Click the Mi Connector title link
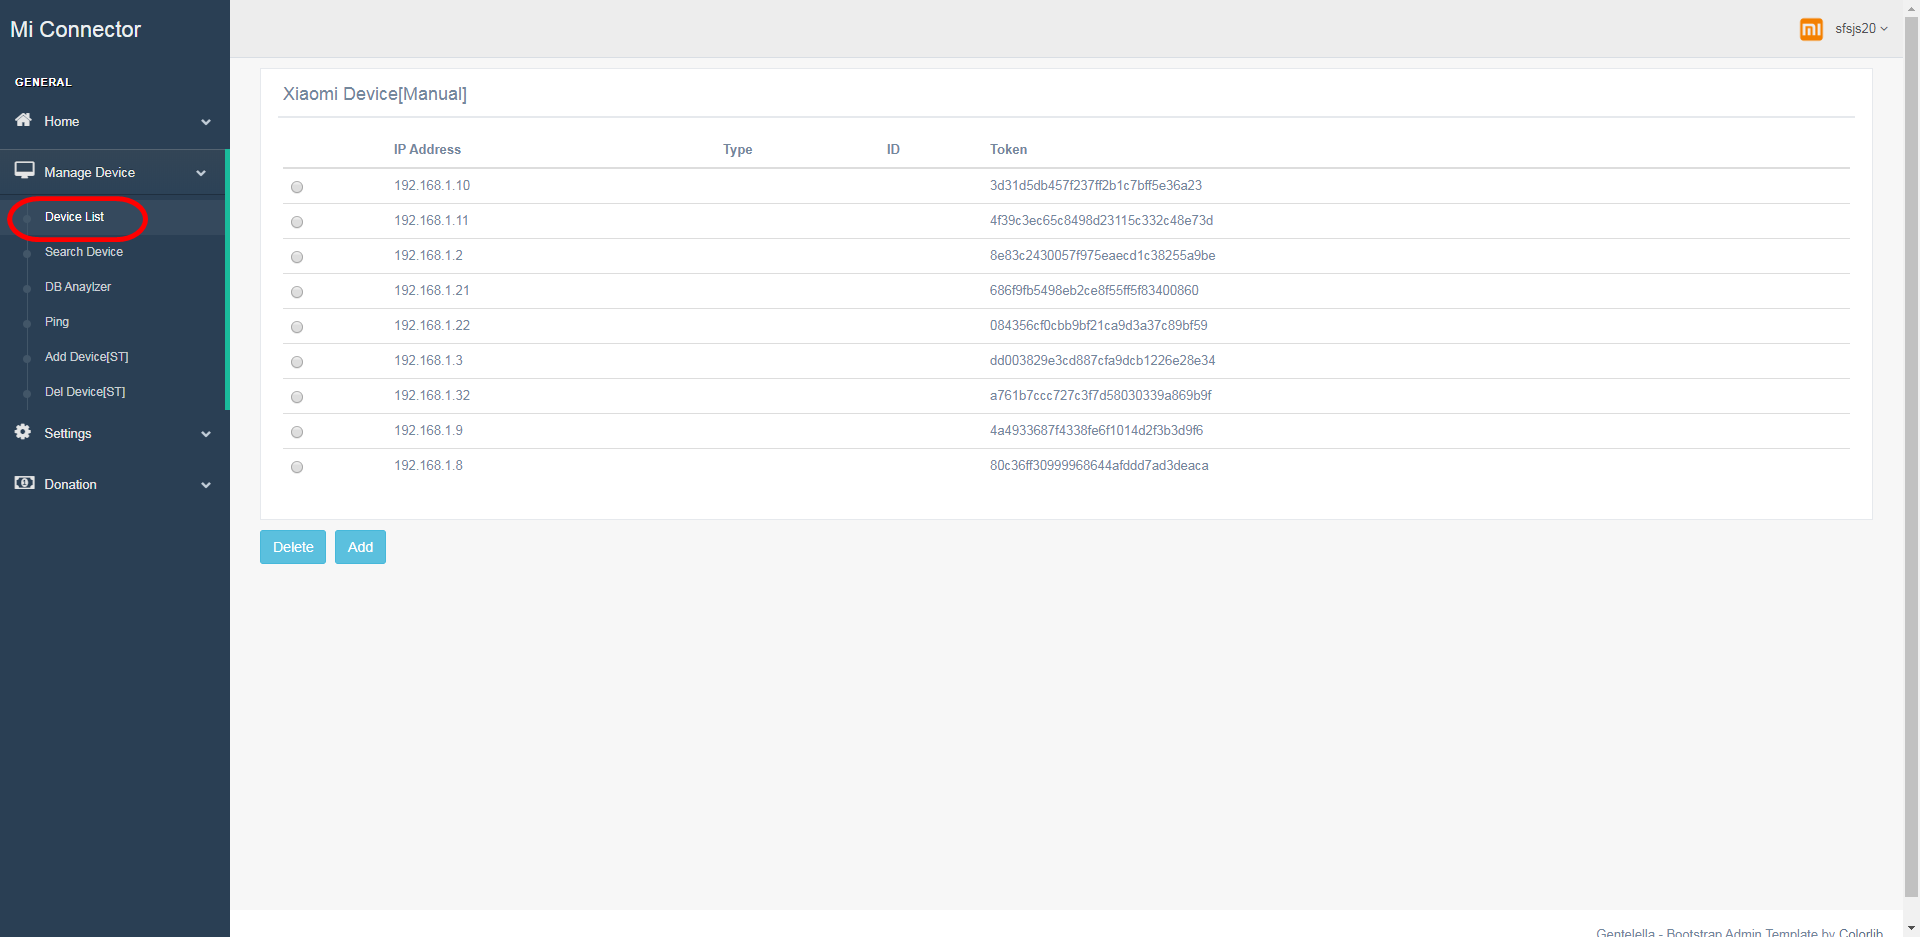The height and width of the screenshot is (937, 1920). click(76, 30)
